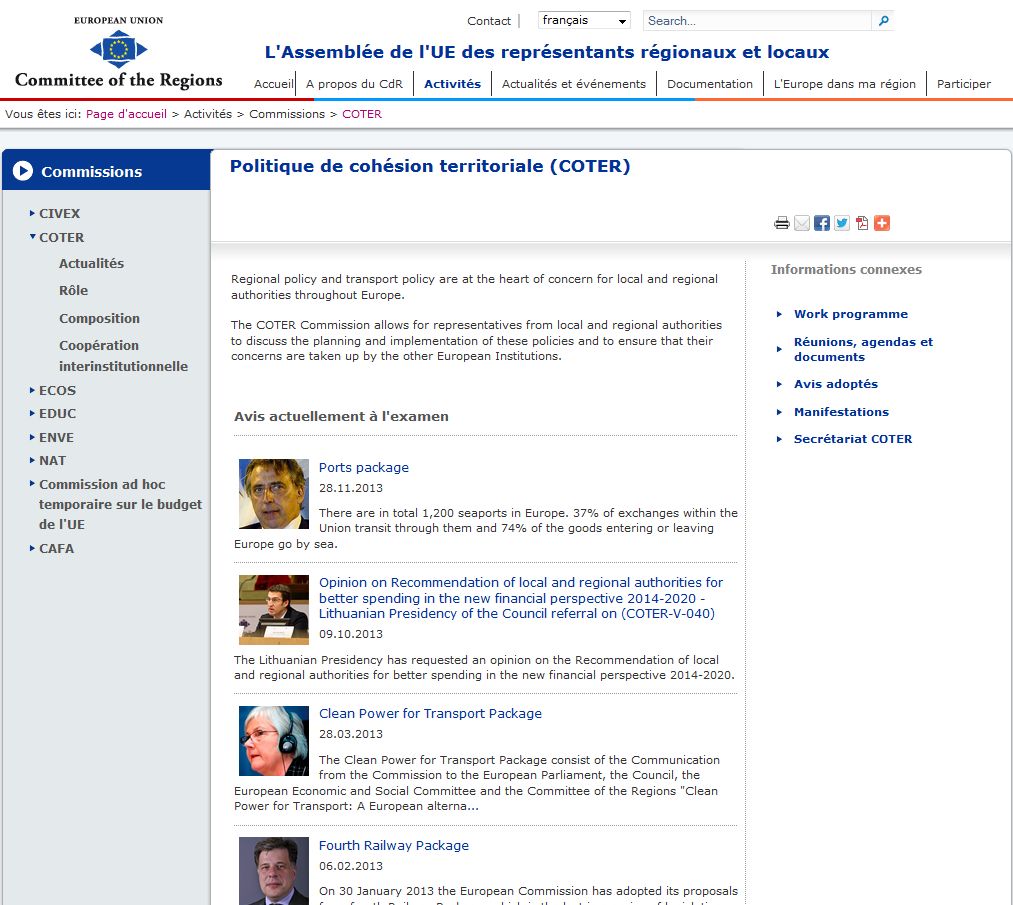The width and height of the screenshot is (1013, 905).
Task: Send the page by email icon
Action: (802, 224)
